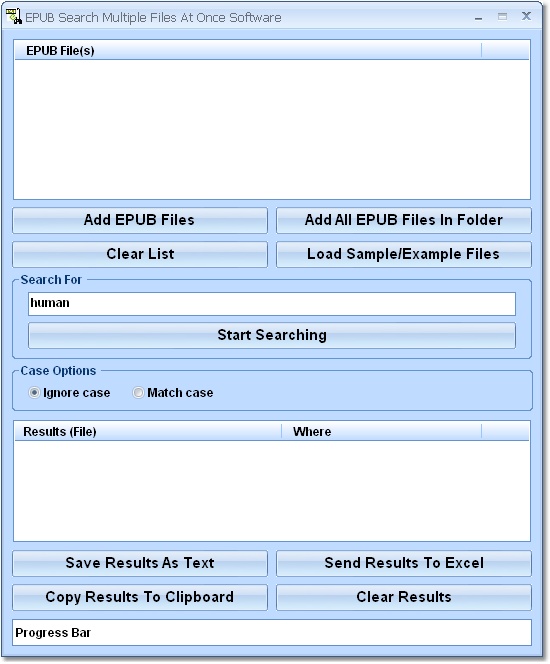550x664 pixels.
Task: Click the Progress Bar area
Action: click(271, 633)
